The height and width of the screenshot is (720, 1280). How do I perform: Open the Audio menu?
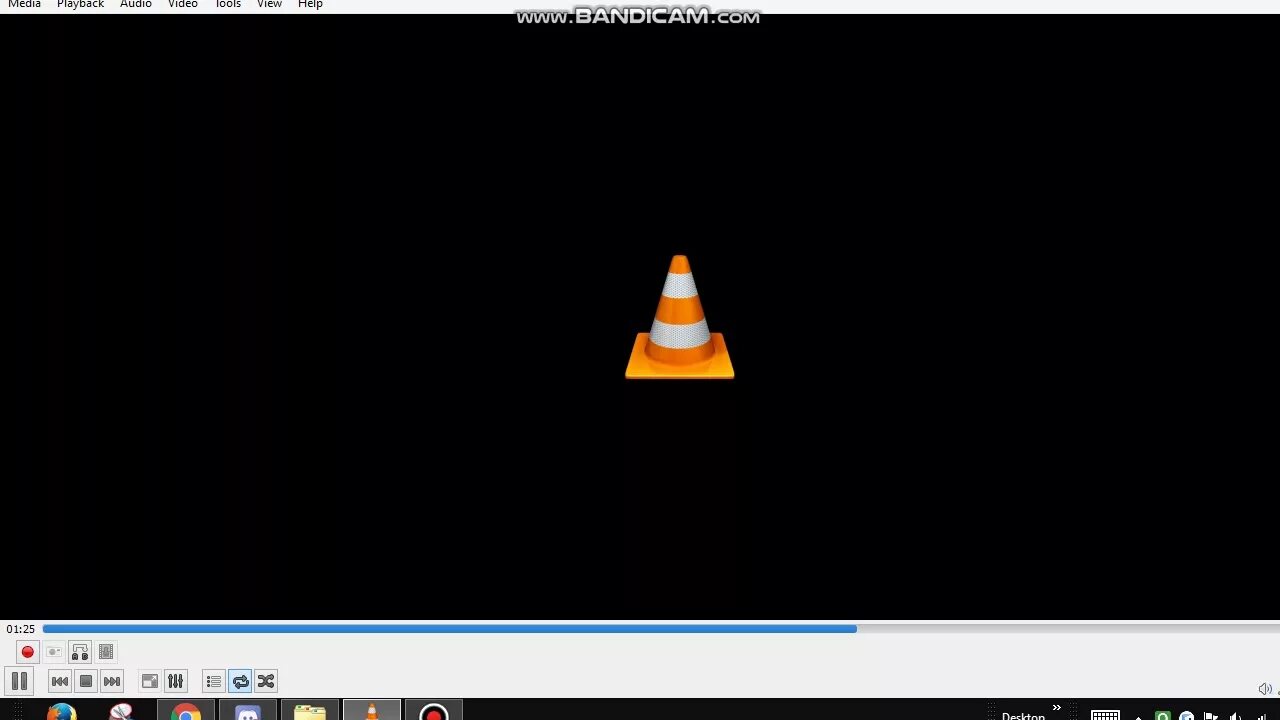136,5
